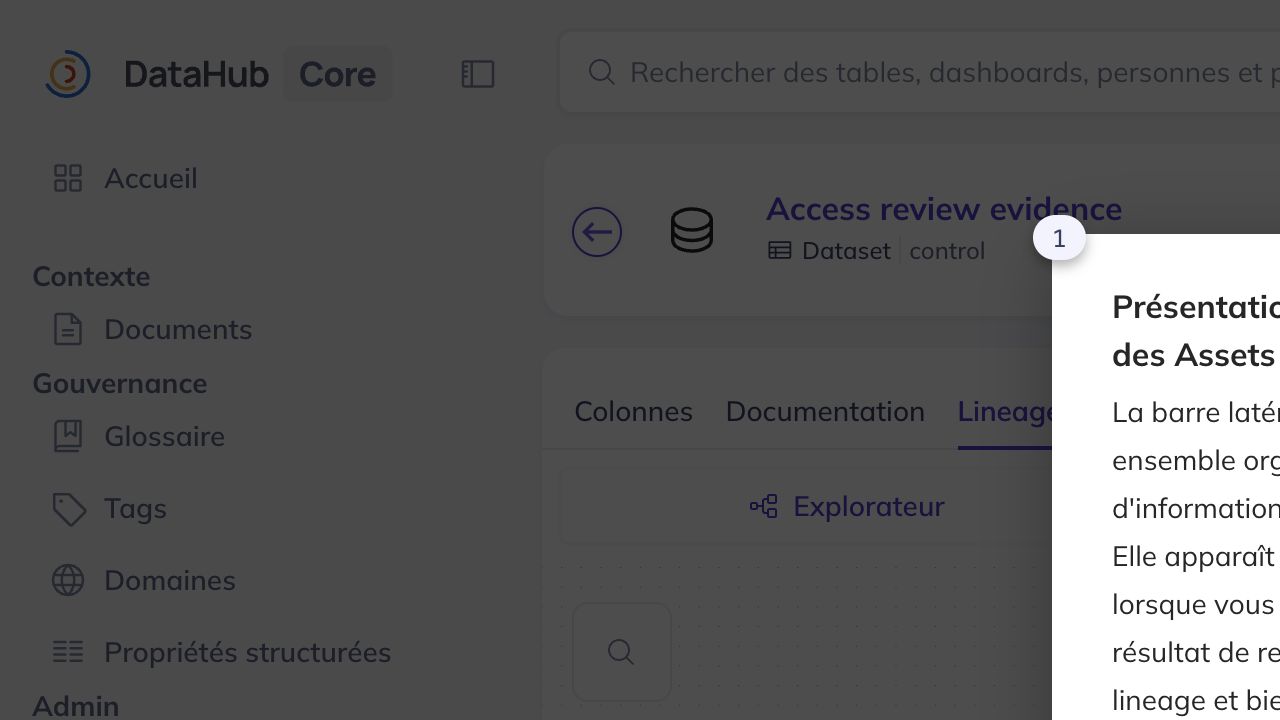
Task: Click the Glossaire bookmark icon
Action: click(68, 436)
